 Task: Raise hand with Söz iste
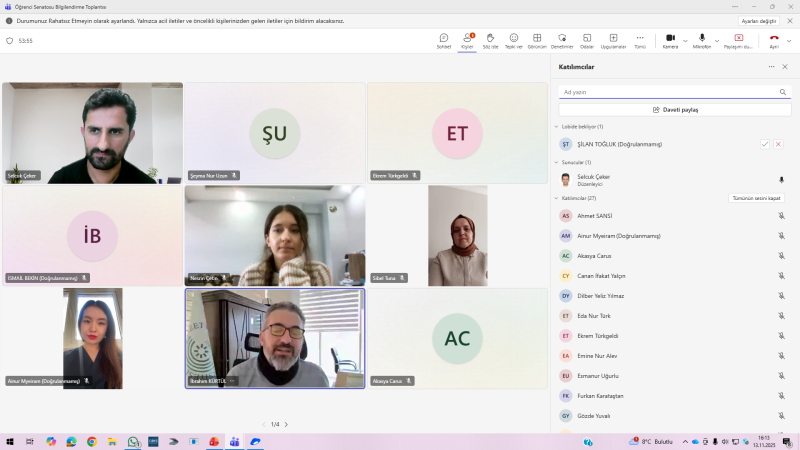[491, 40]
